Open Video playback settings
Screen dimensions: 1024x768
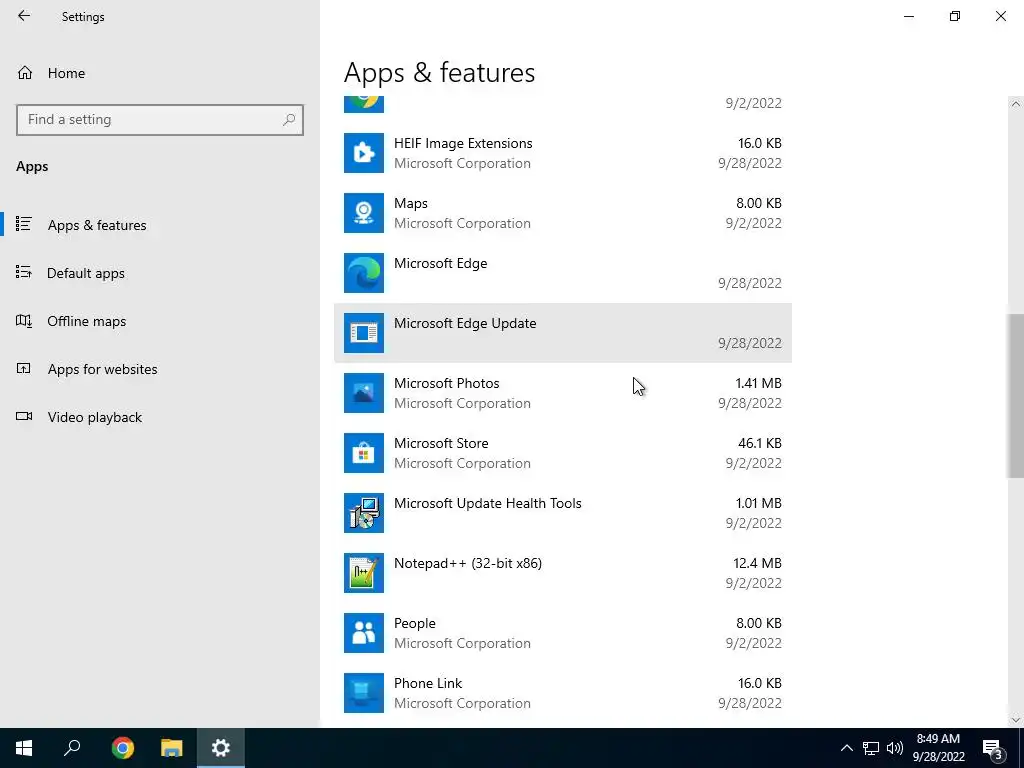pos(160,417)
